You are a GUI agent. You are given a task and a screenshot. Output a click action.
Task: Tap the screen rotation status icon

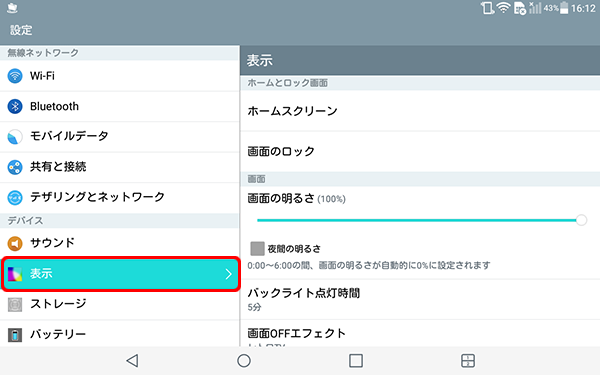click(487, 8)
